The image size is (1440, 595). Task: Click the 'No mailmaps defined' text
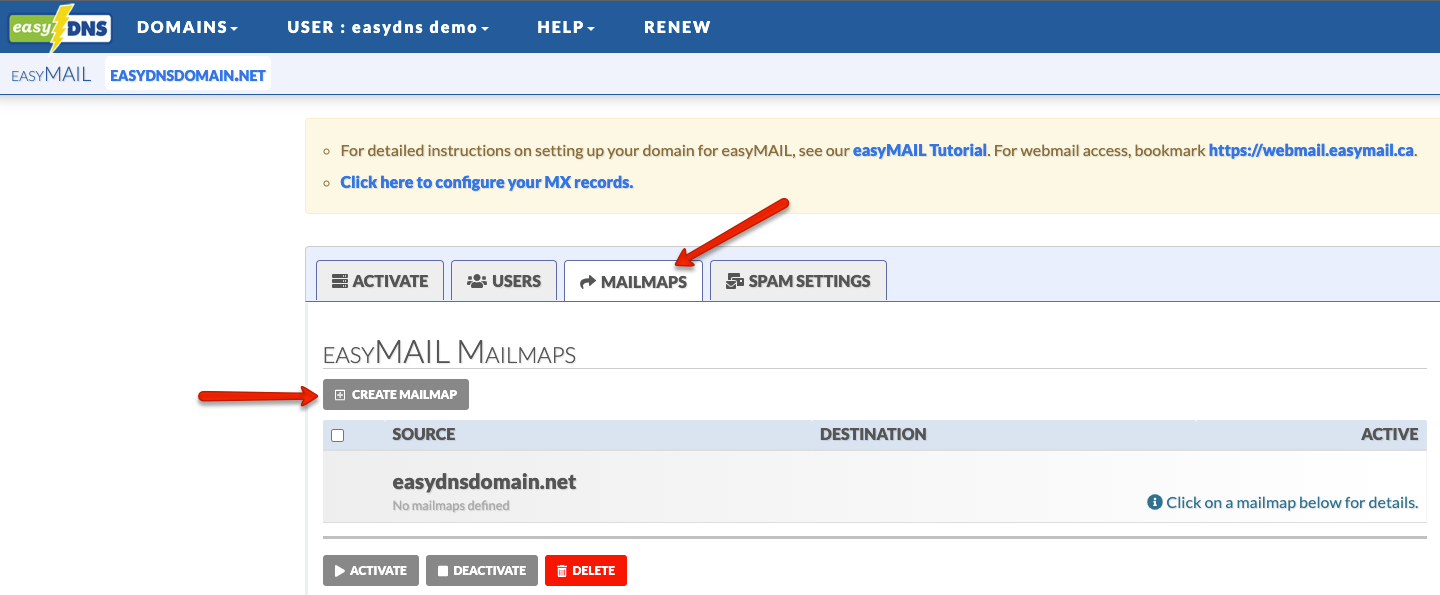pos(451,506)
